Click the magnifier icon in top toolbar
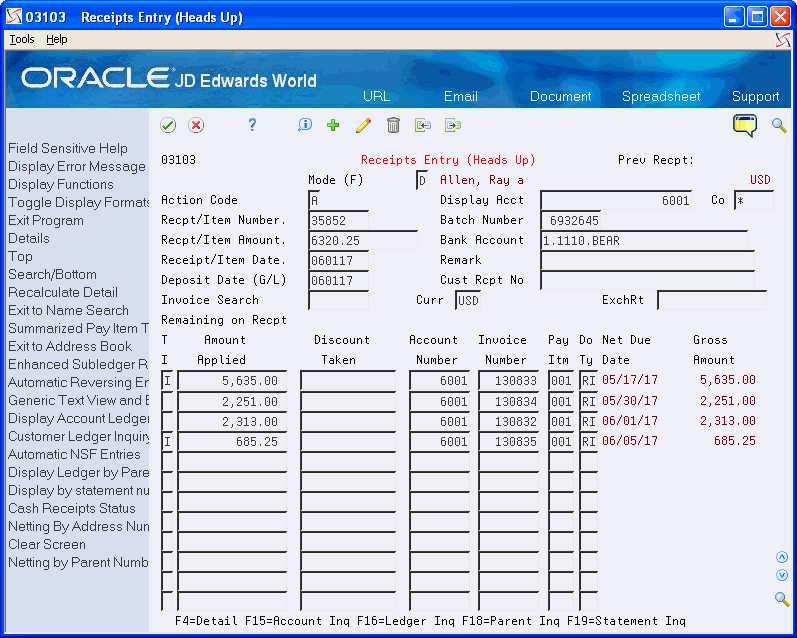This screenshot has width=797, height=638. [x=779, y=125]
